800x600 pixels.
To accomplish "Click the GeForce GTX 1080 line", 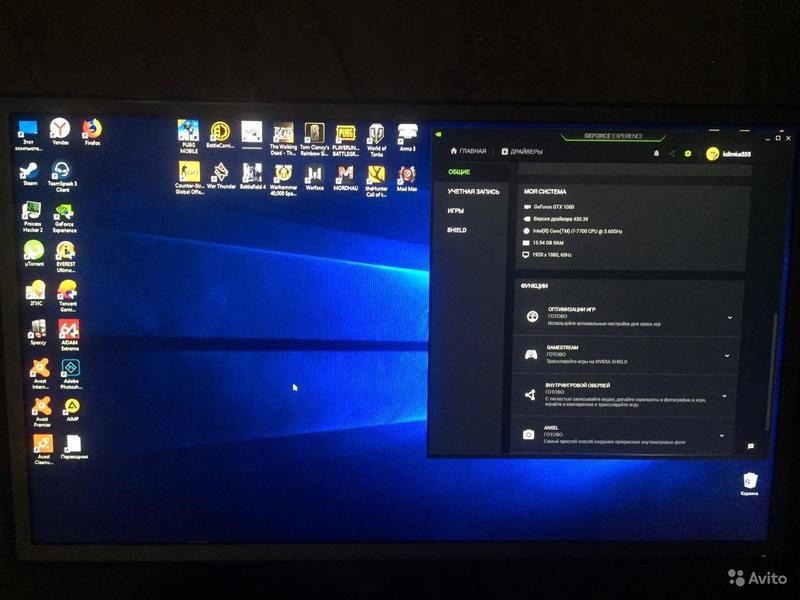I will coord(549,207).
